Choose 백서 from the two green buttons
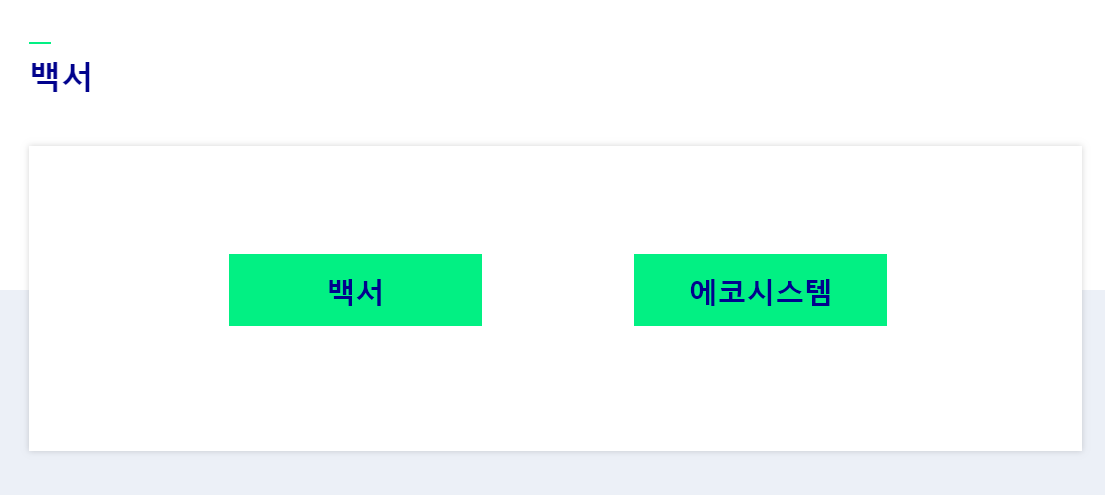1105x495 pixels. (x=355, y=290)
